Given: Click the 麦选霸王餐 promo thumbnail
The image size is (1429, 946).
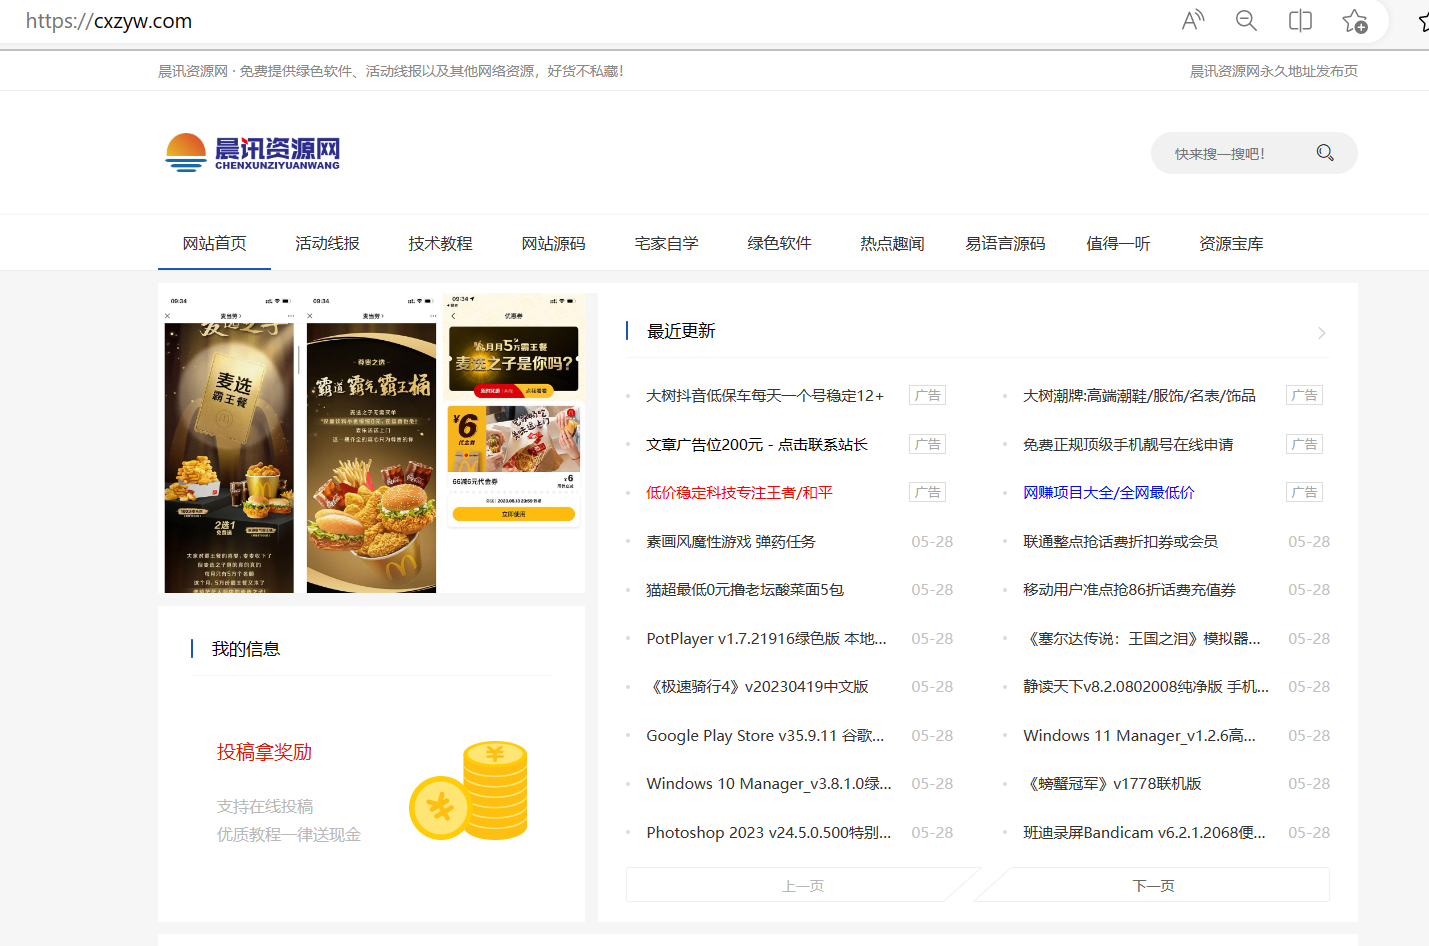Looking at the screenshot, I should 227,441.
